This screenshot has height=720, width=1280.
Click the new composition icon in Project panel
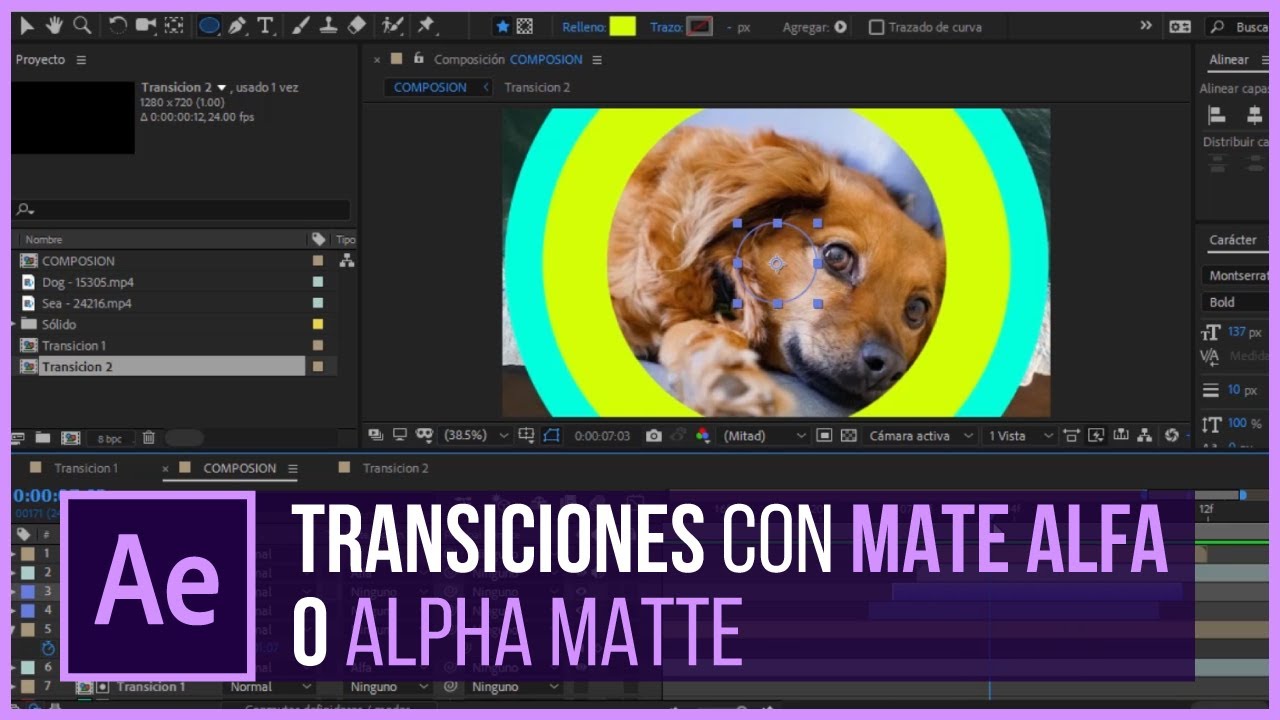coord(70,438)
